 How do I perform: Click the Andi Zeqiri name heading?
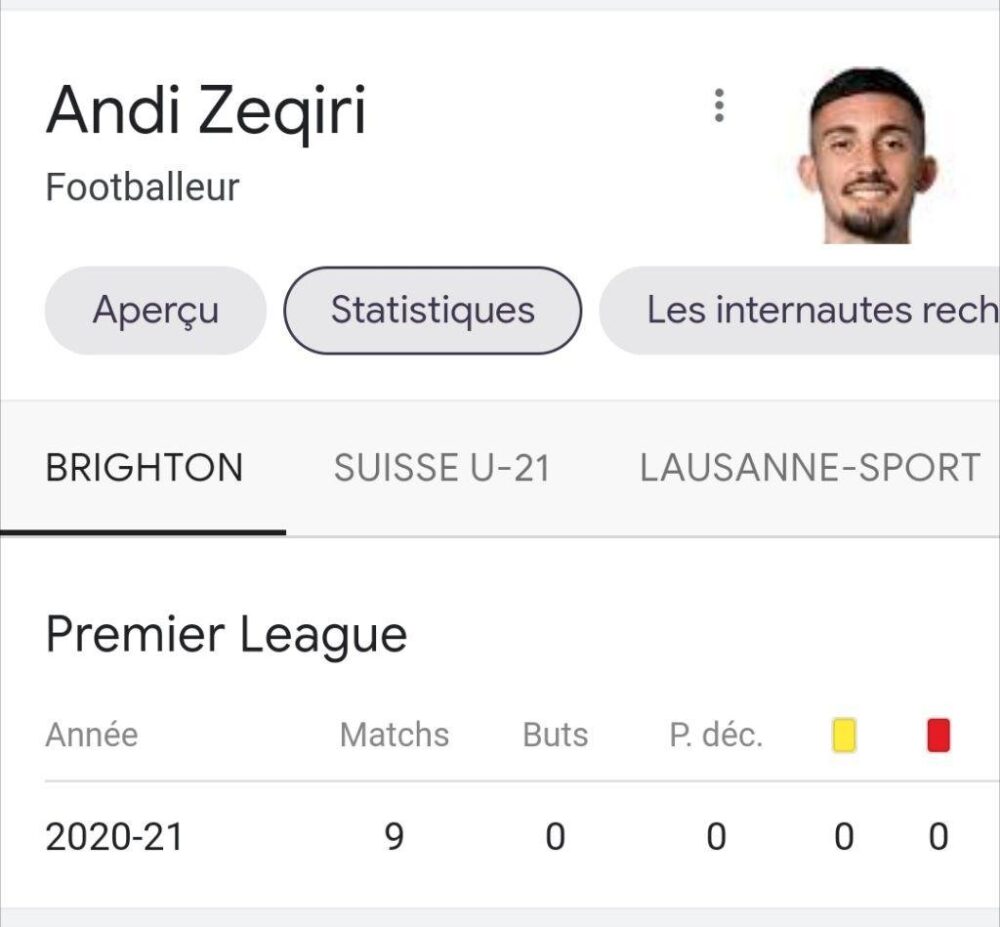(x=206, y=111)
